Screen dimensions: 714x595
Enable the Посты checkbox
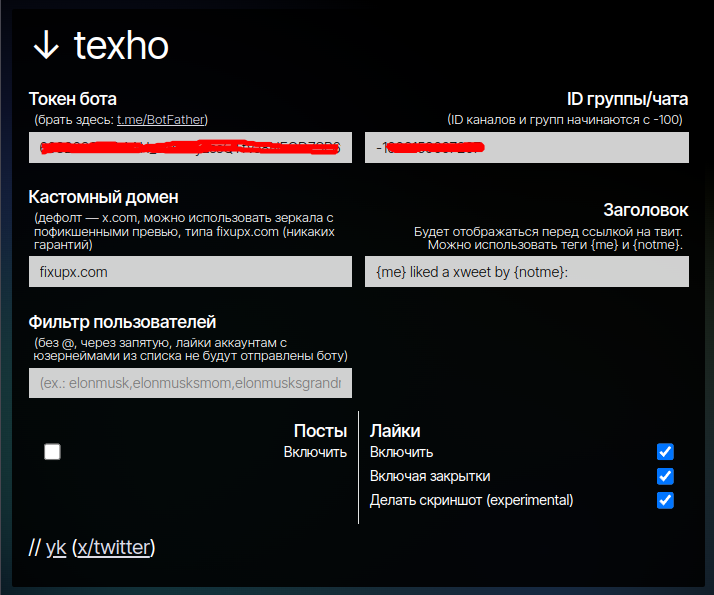point(52,452)
